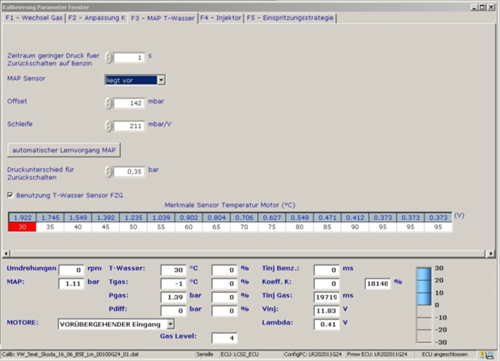Click the MAP 1.11 bar field
500x361 pixels.
coord(71,284)
